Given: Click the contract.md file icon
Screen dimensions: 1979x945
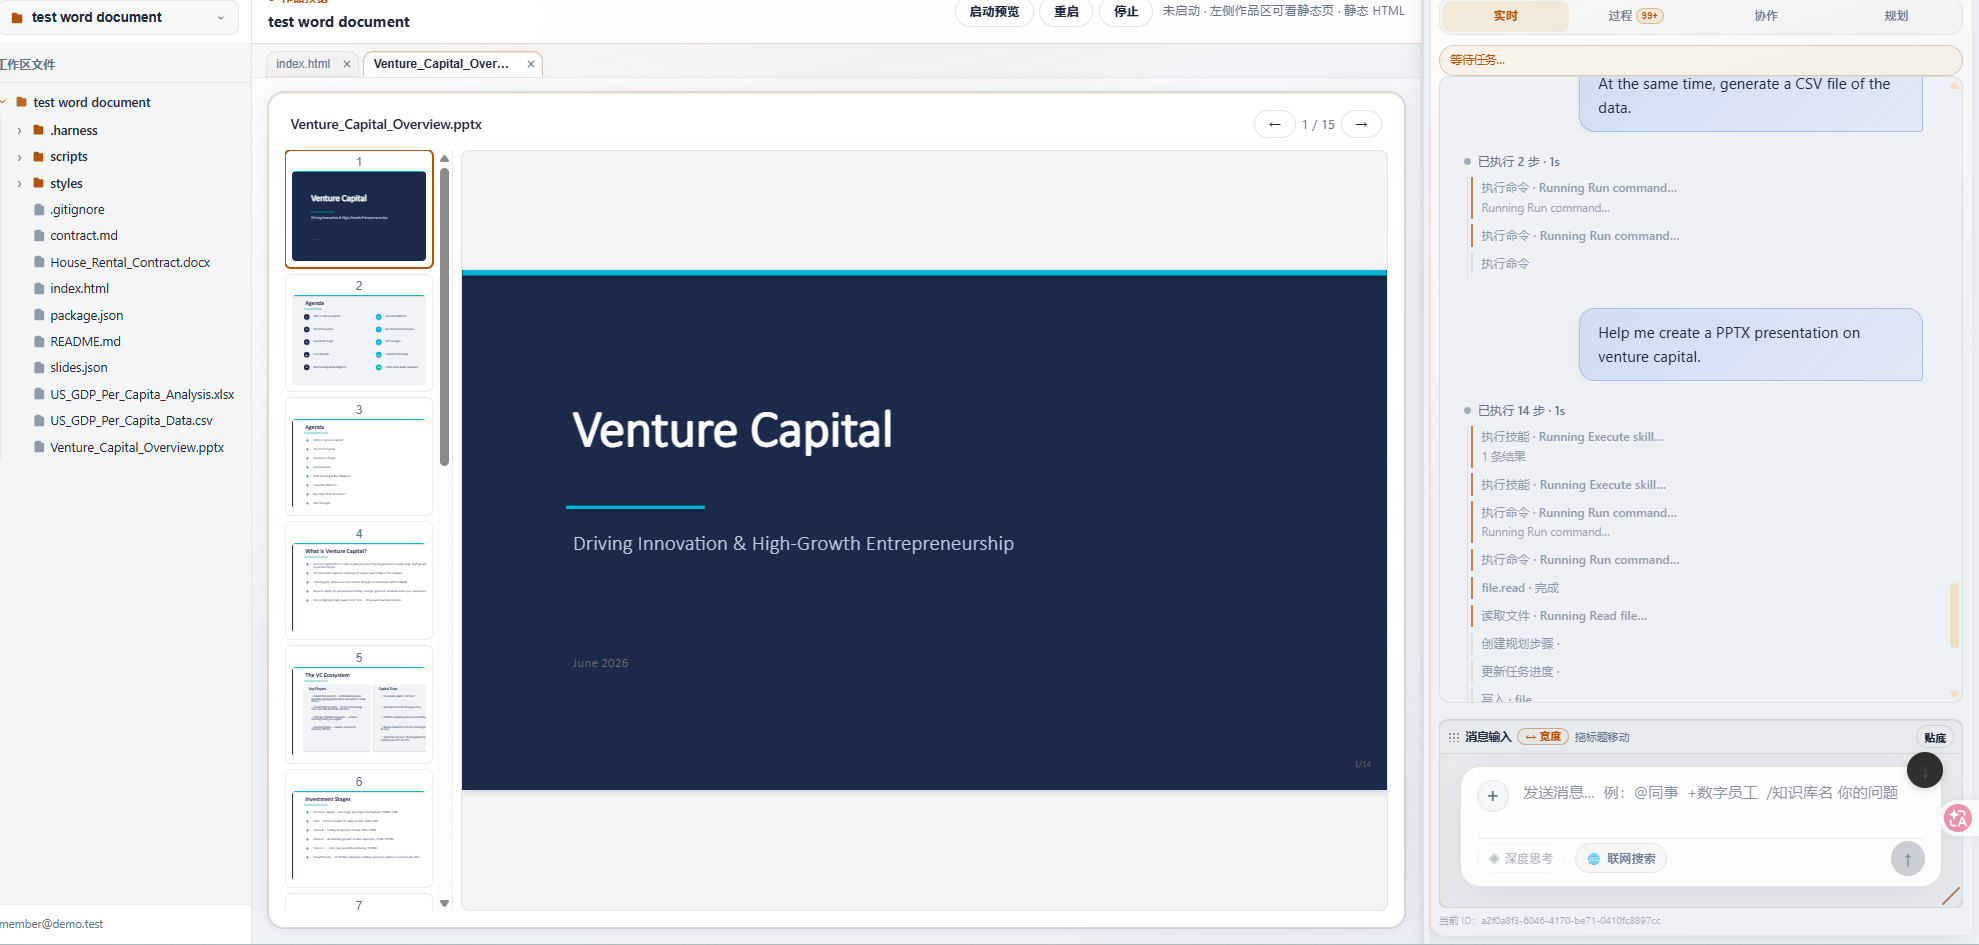Looking at the screenshot, I should tap(39, 236).
